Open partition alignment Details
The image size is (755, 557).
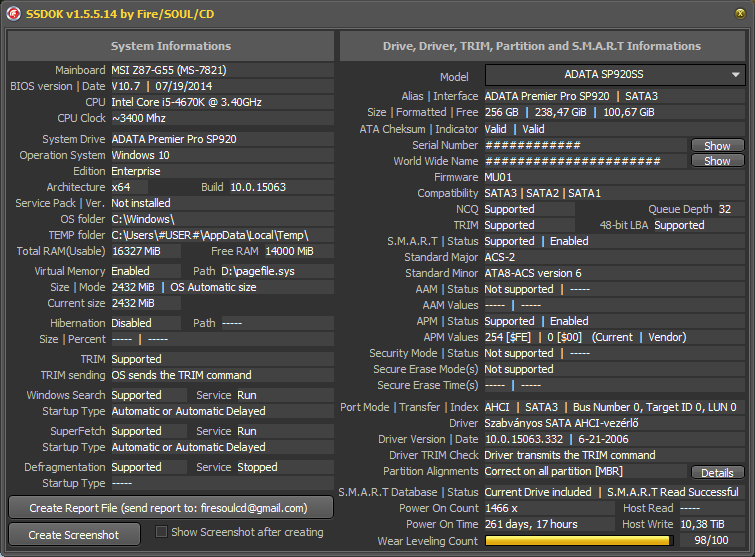coord(717,473)
